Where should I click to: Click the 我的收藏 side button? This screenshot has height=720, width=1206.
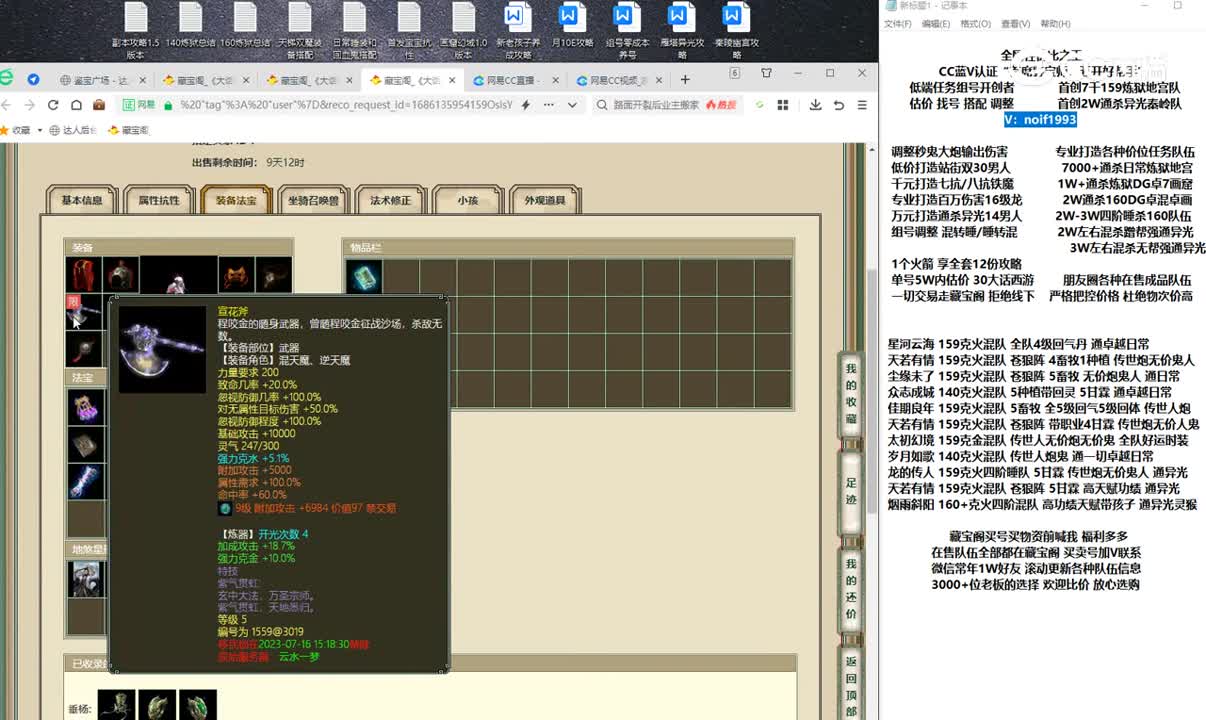(851, 394)
